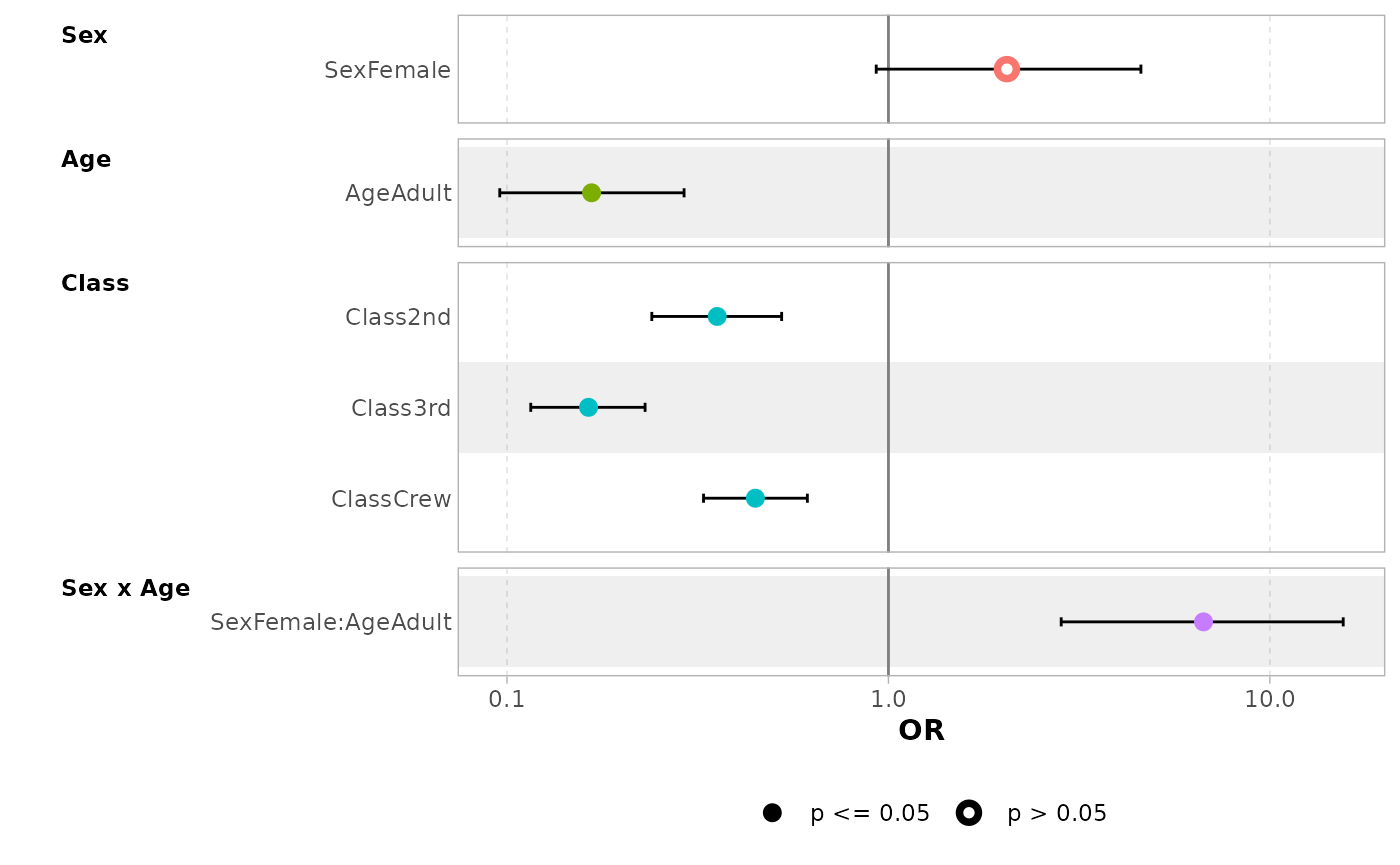Click the 'Sex x Age' group header
The image size is (1400, 865).
125,589
